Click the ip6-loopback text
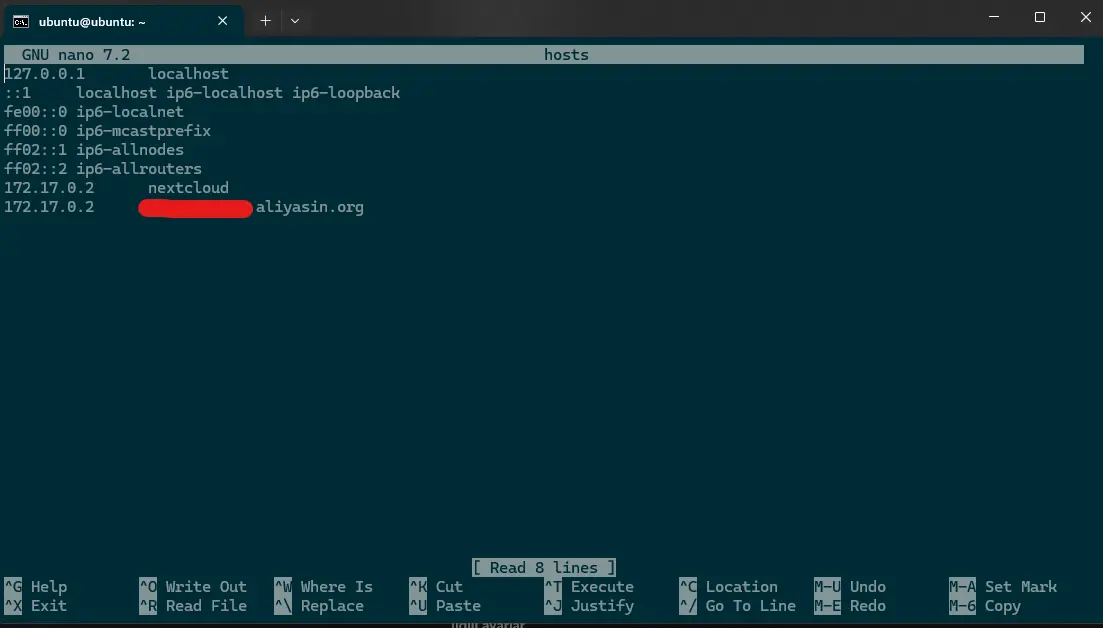 tap(346, 93)
